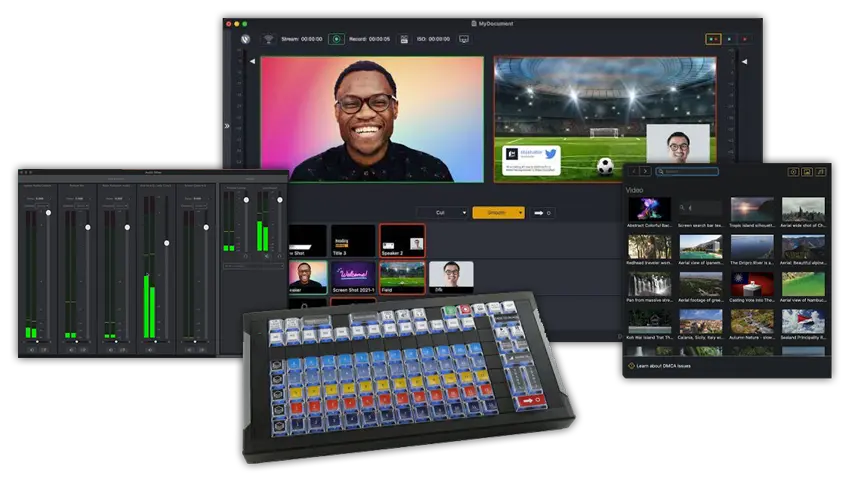Select the Title 3 shot
This screenshot has width=850, height=477.
tap(353, 241)
